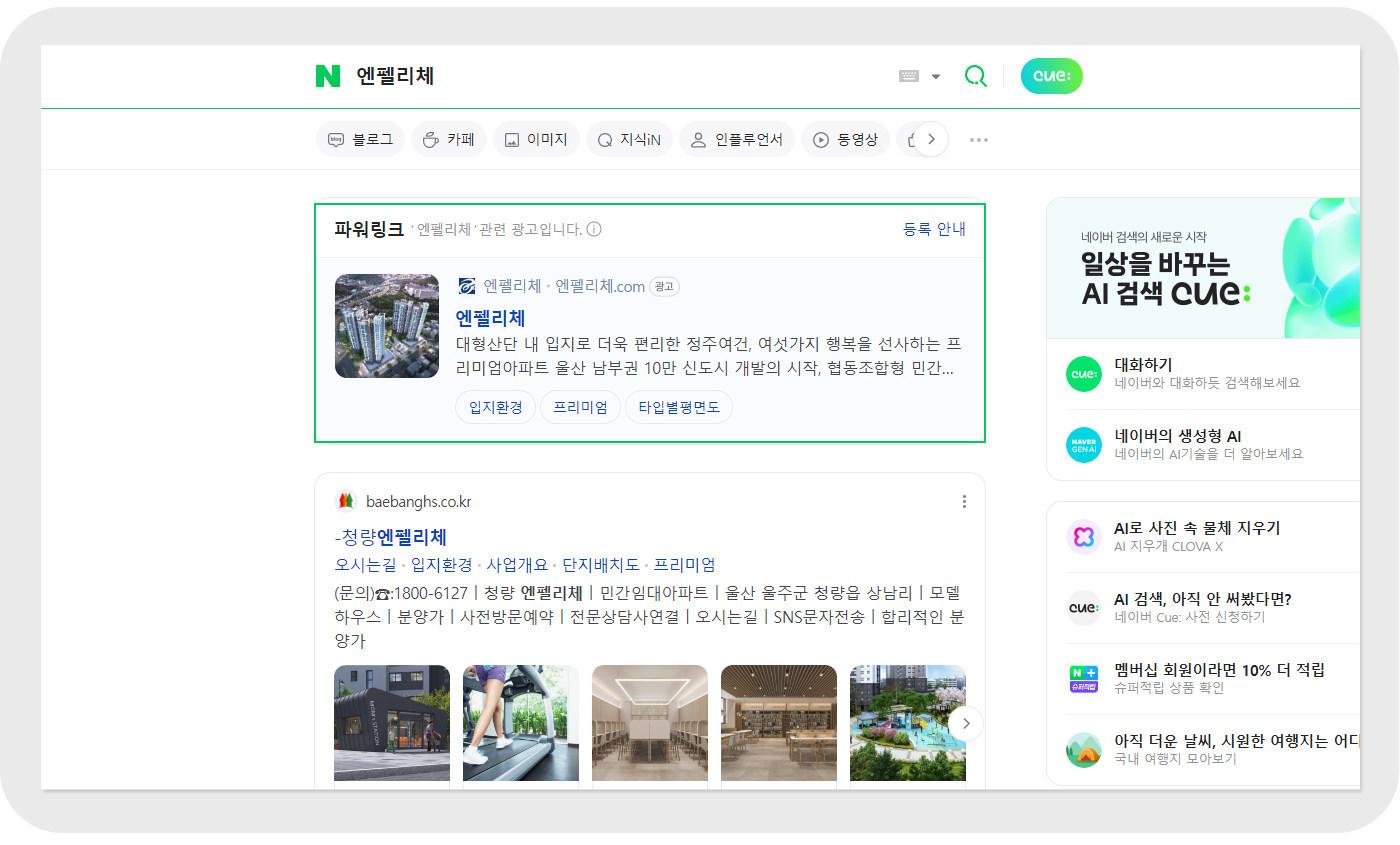Open AI 검색, 아직 안 써봤다면? link

pos(1203,599)
